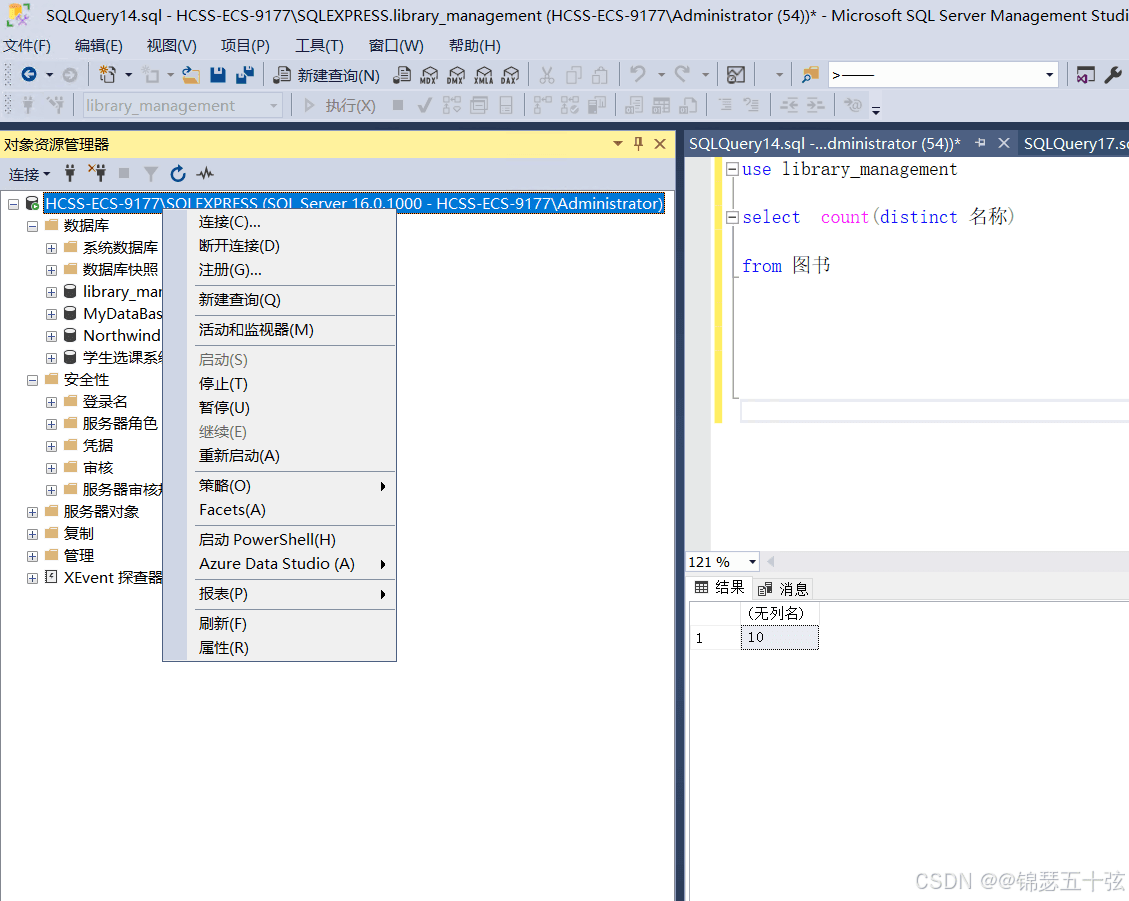The width and height of the screenshot is (1129, 901).
Task: Click the toolbar search input field
Action: pyautogui.click(x=935, y=75)
